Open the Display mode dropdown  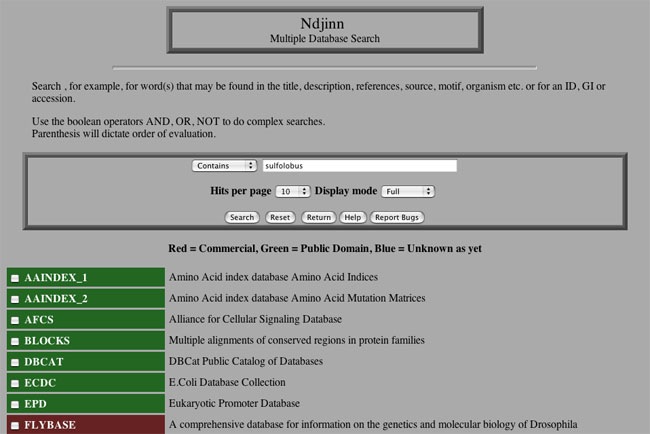pos(407,191)
